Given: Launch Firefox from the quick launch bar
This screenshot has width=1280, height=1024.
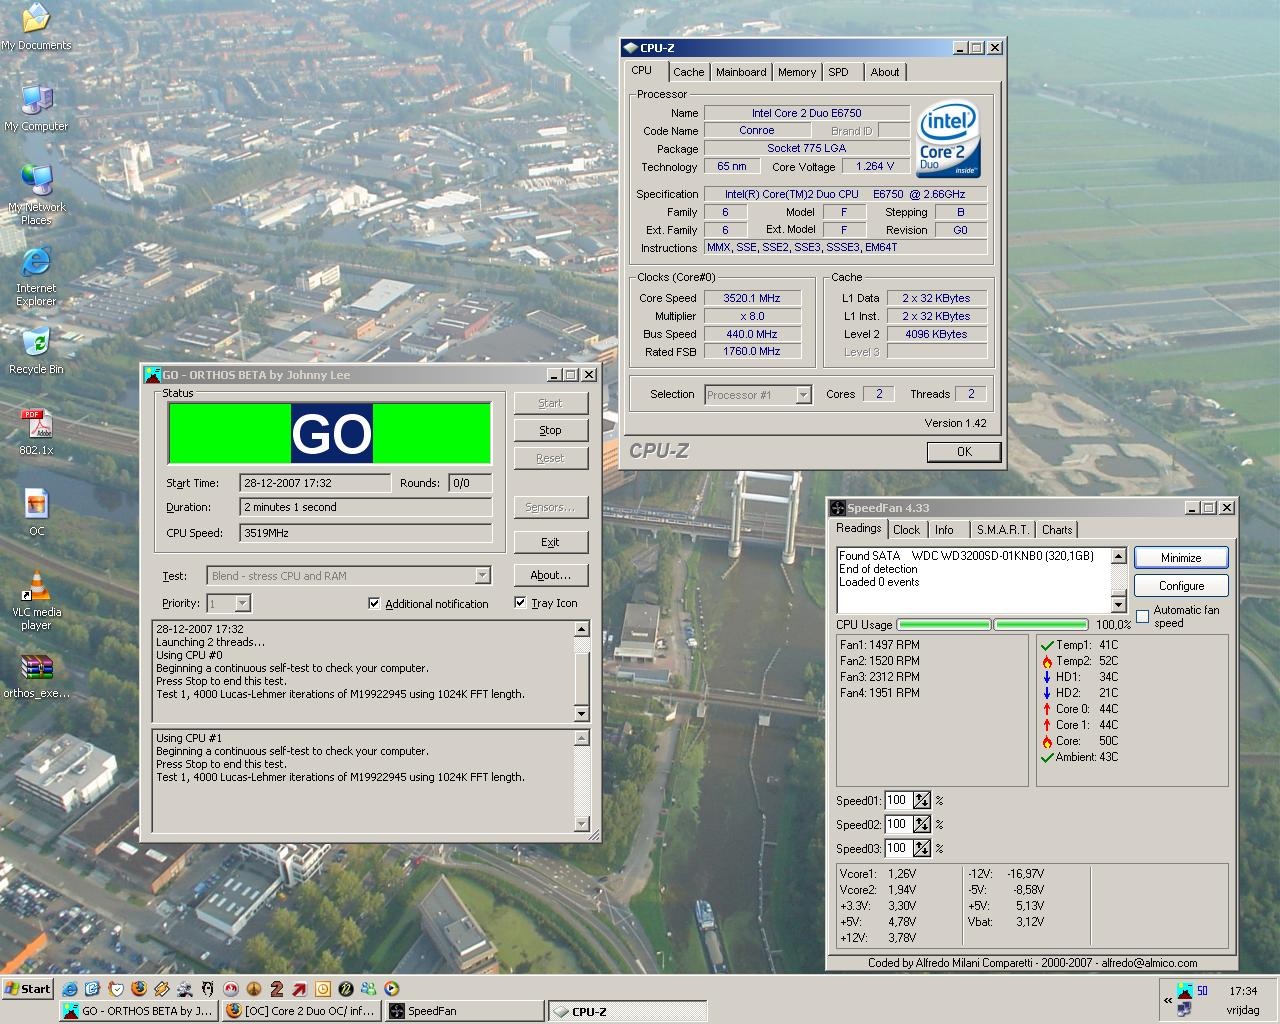Looking at the screenshot, I should [138, 989].
